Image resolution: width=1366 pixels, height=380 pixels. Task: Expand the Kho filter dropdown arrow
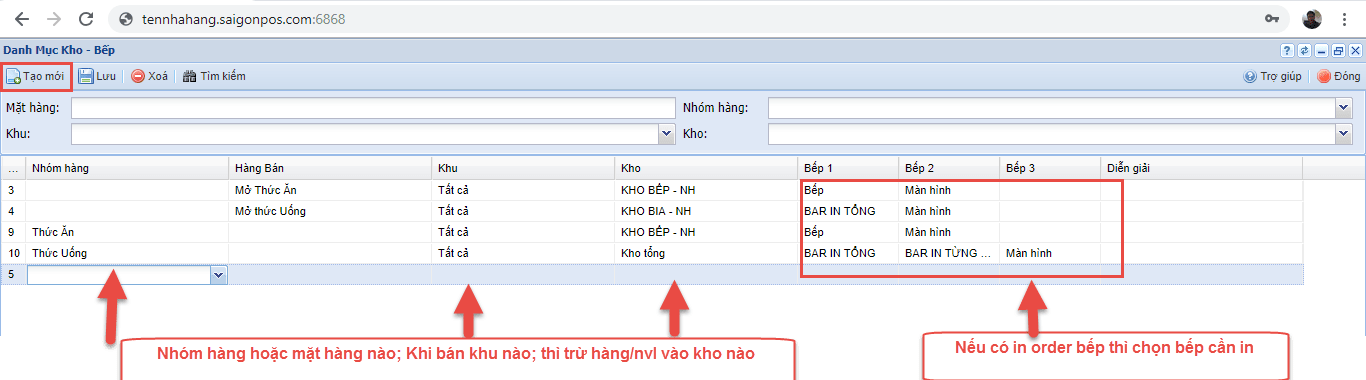(x=1343, y=133)
